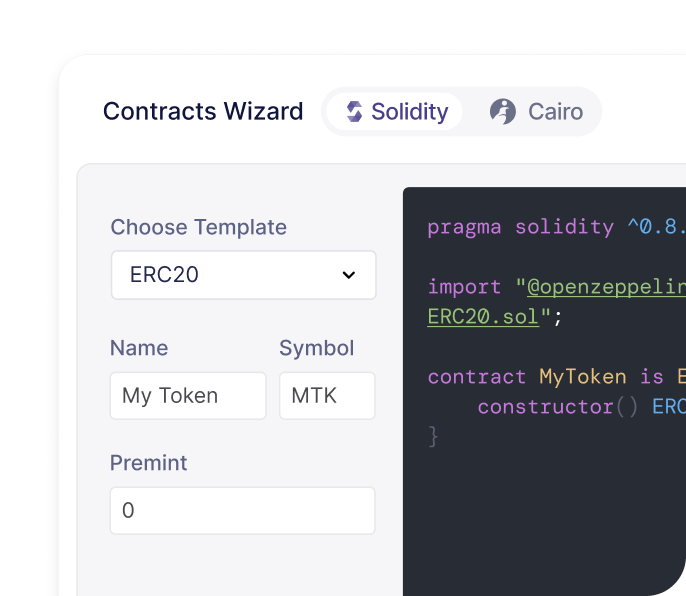Click the Contracts Wizard title
Viewport: 686px width, 596px height.
click(203, 111)
